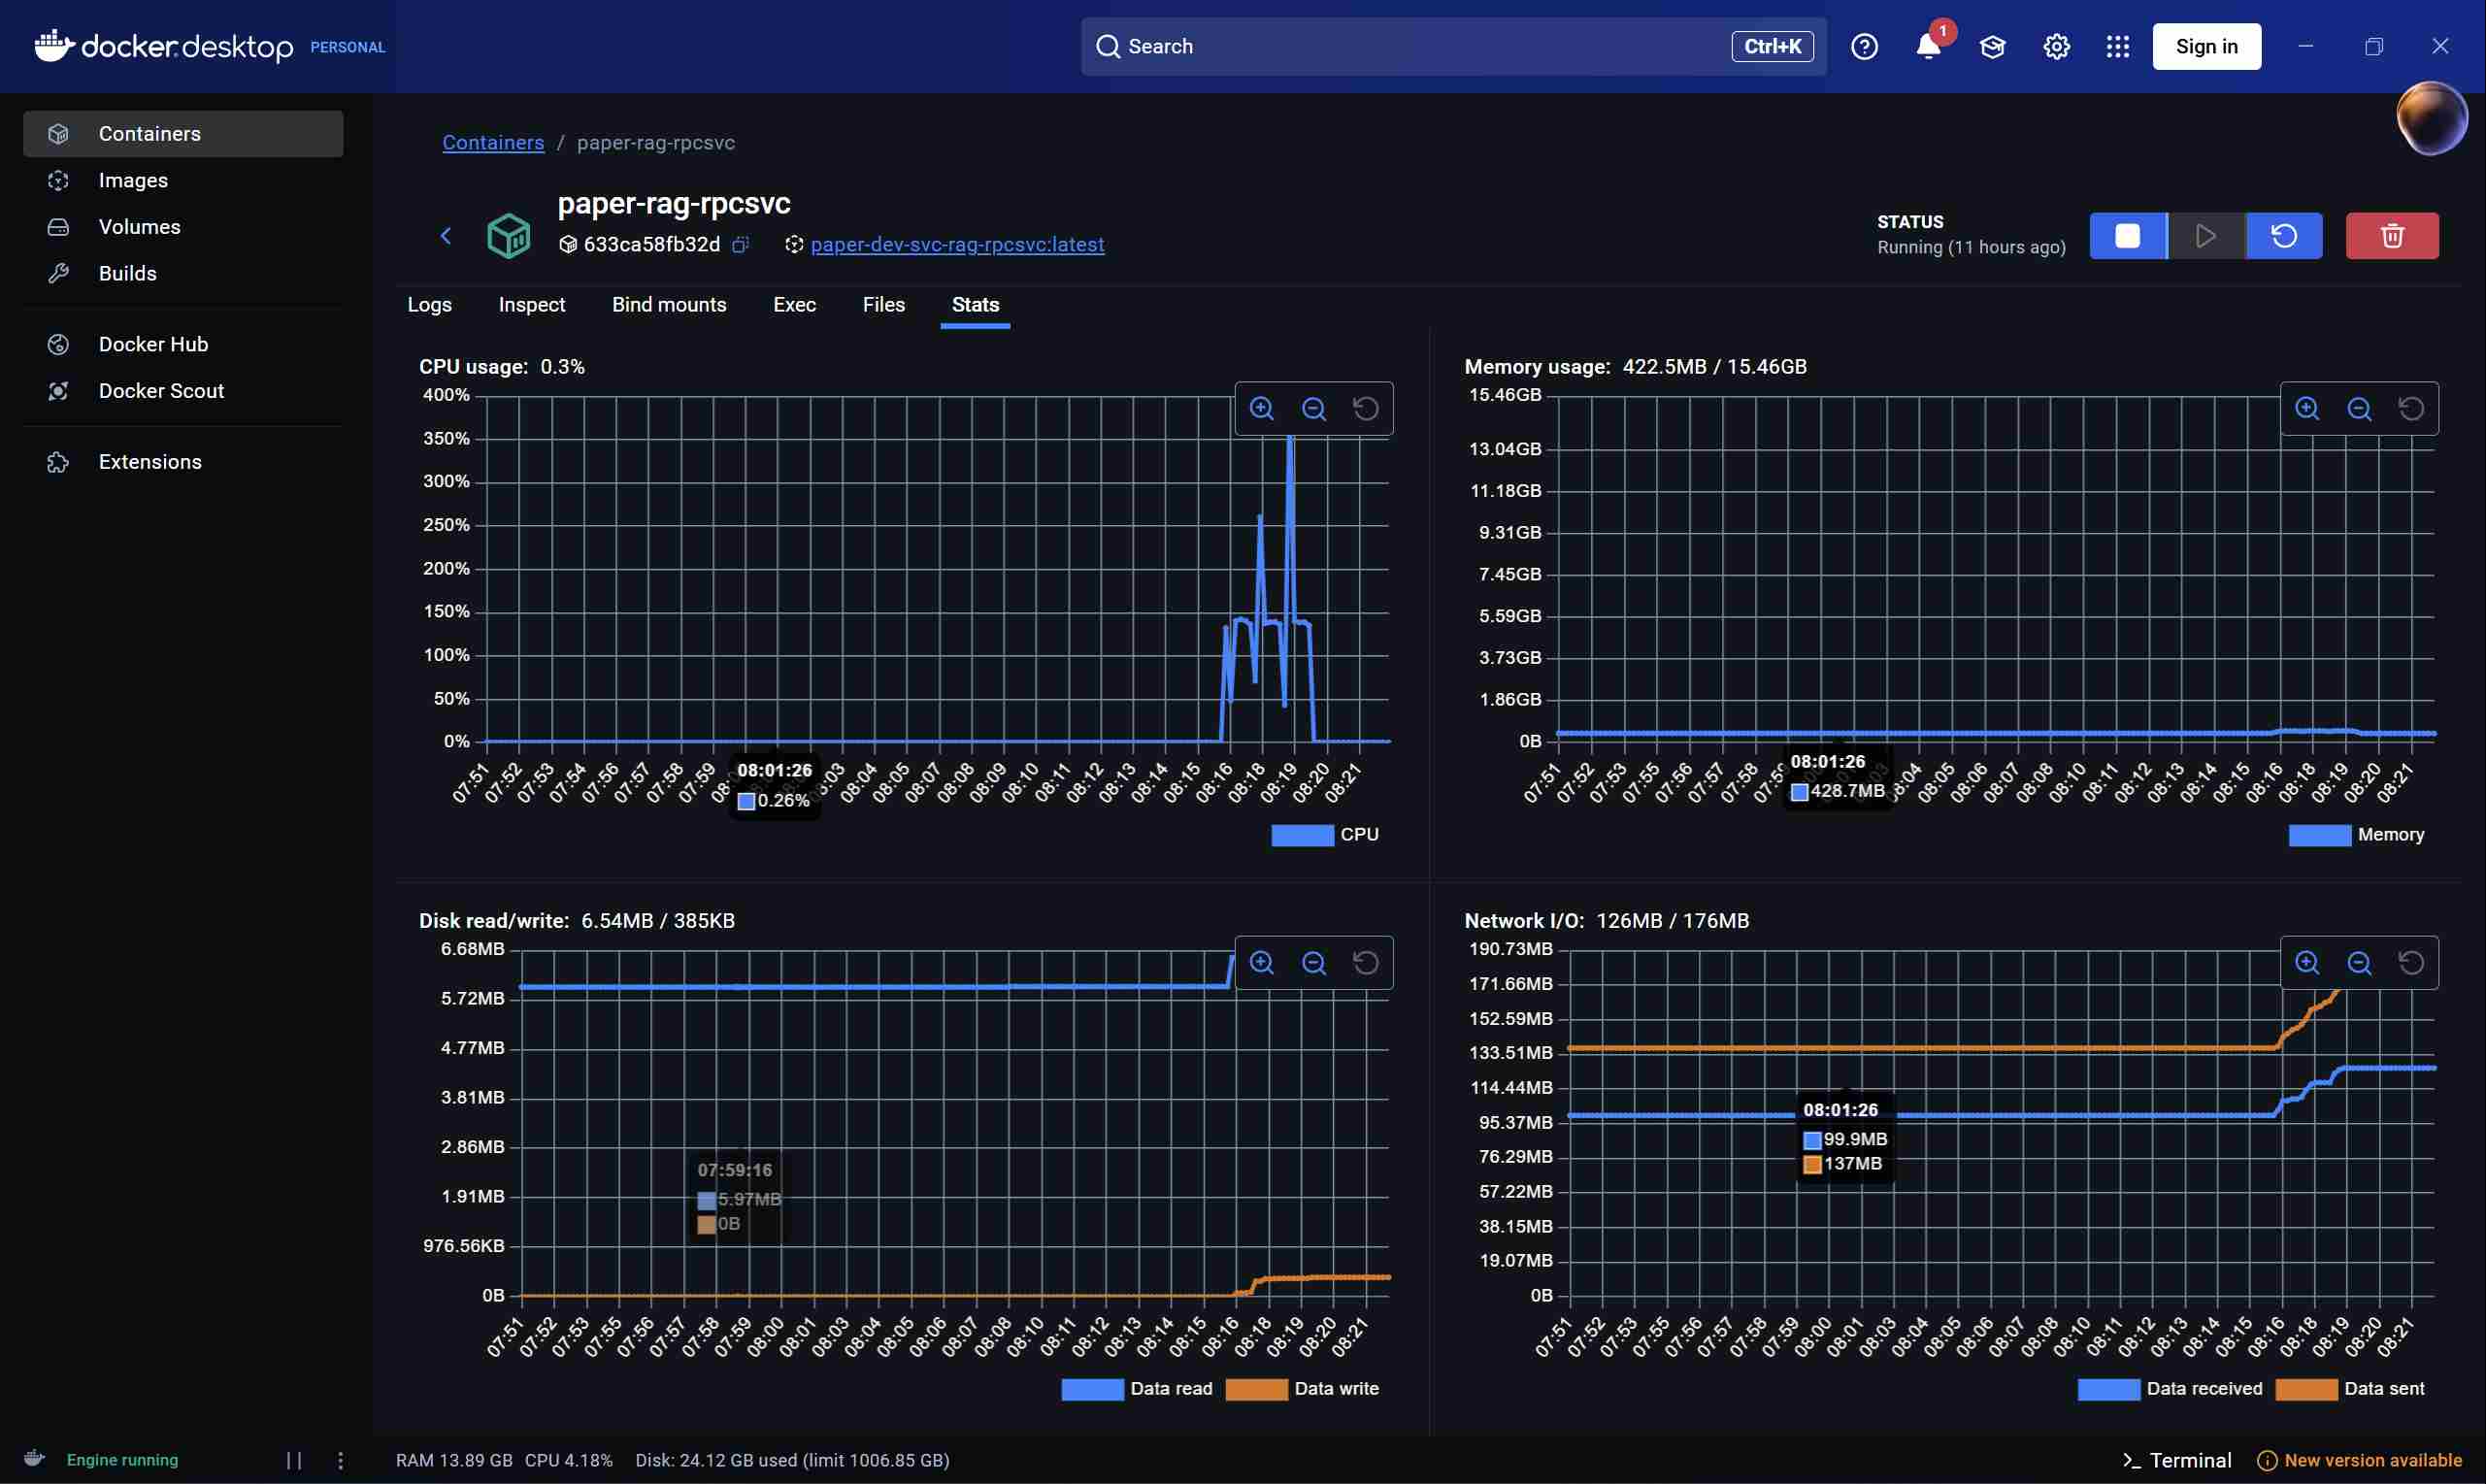Zoom in on the Disk read/write chart
The image size is (2486, 1484).
point(1262,962)
